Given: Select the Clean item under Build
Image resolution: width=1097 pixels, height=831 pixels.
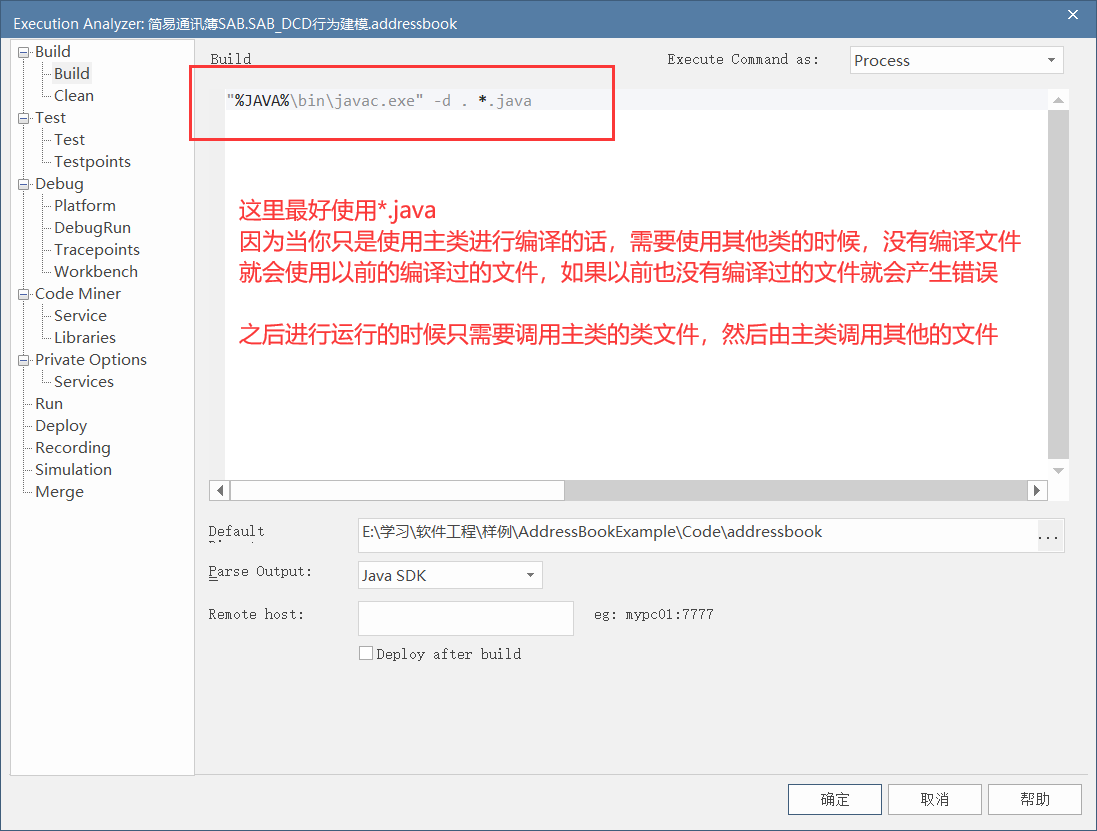Looking at the screenshot, I should (x=72, y=95).
